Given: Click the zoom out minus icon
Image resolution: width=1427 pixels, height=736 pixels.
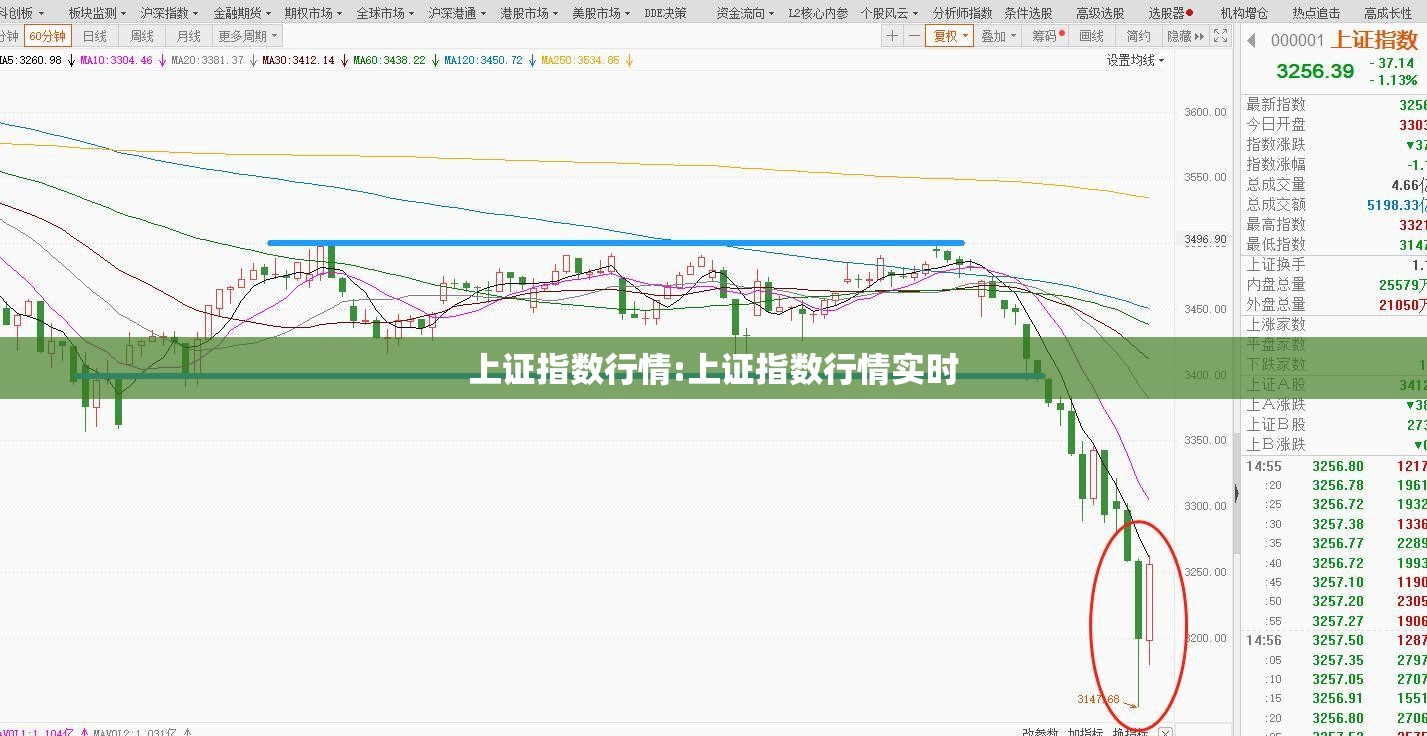Looking at the screenshot, I should pyautogui.click(x=914, y=36).
